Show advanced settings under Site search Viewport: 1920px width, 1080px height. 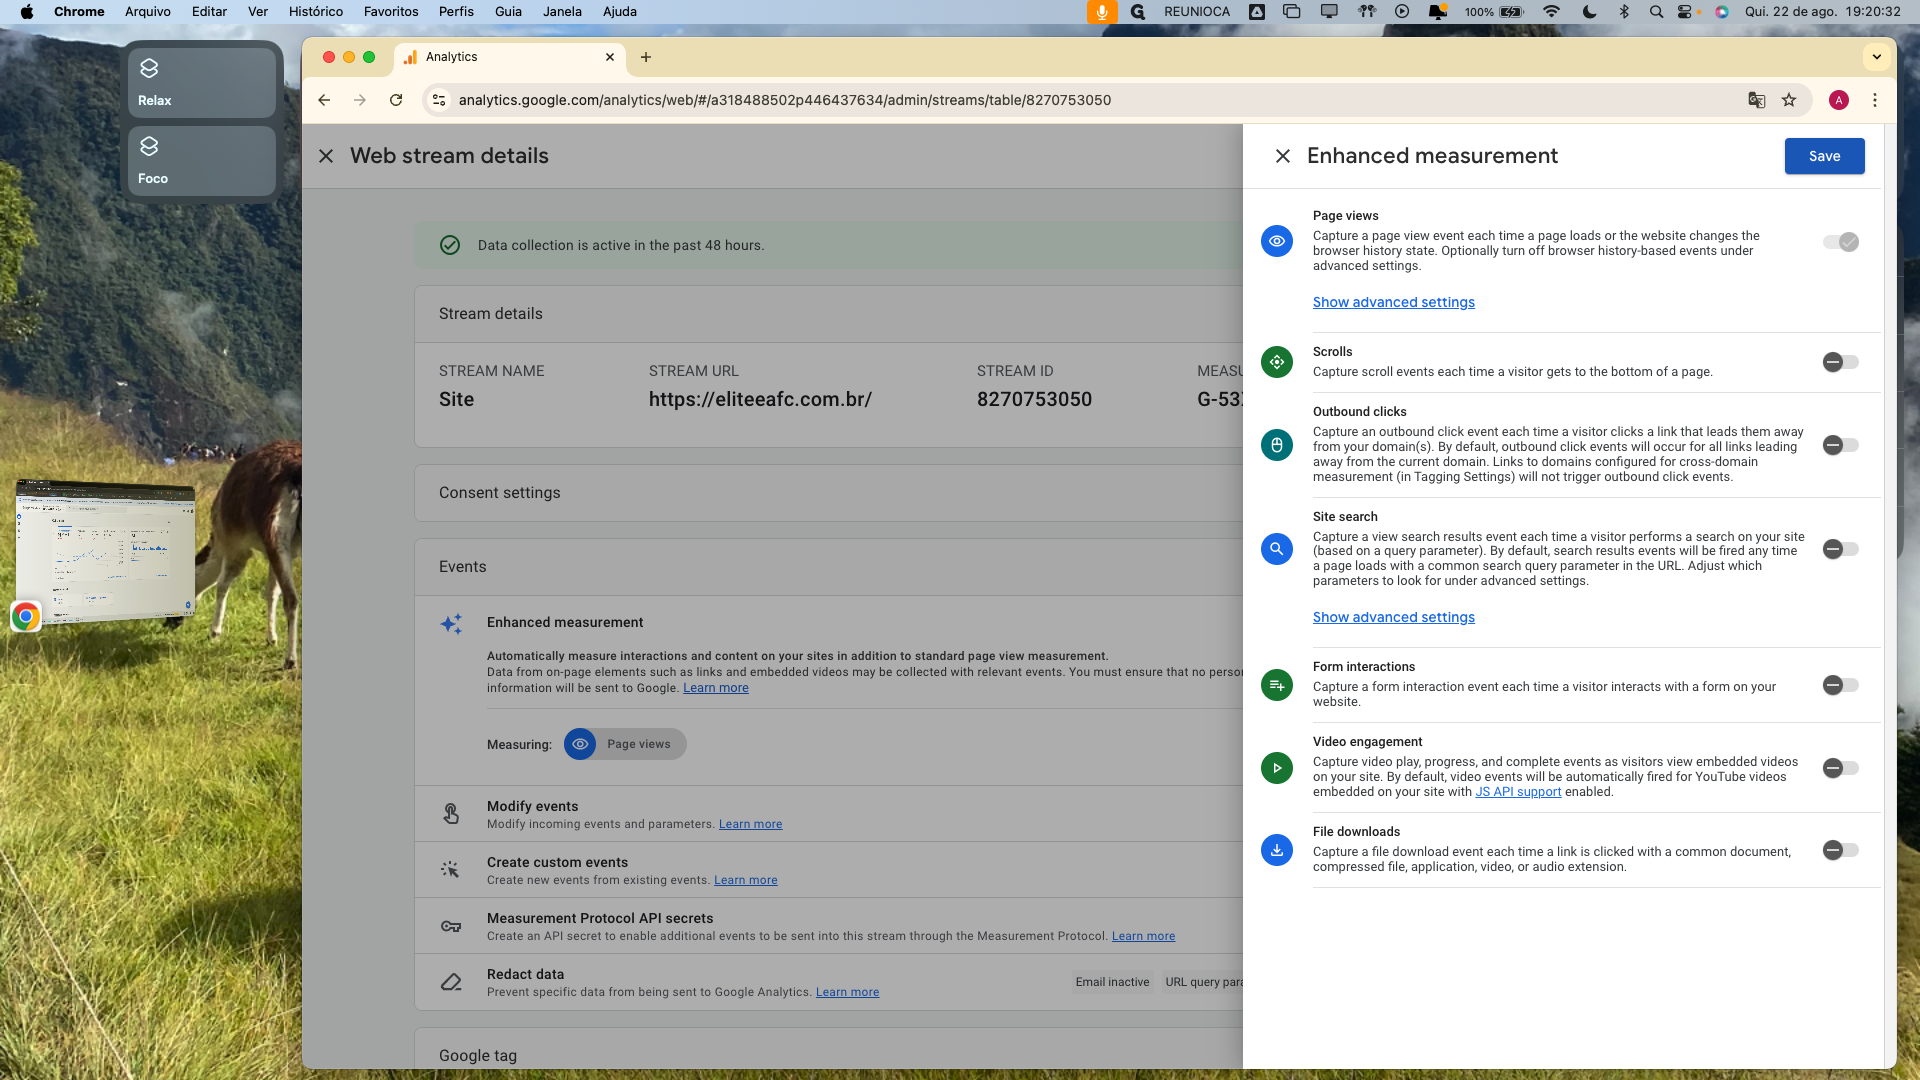[x=1393, y=617]
